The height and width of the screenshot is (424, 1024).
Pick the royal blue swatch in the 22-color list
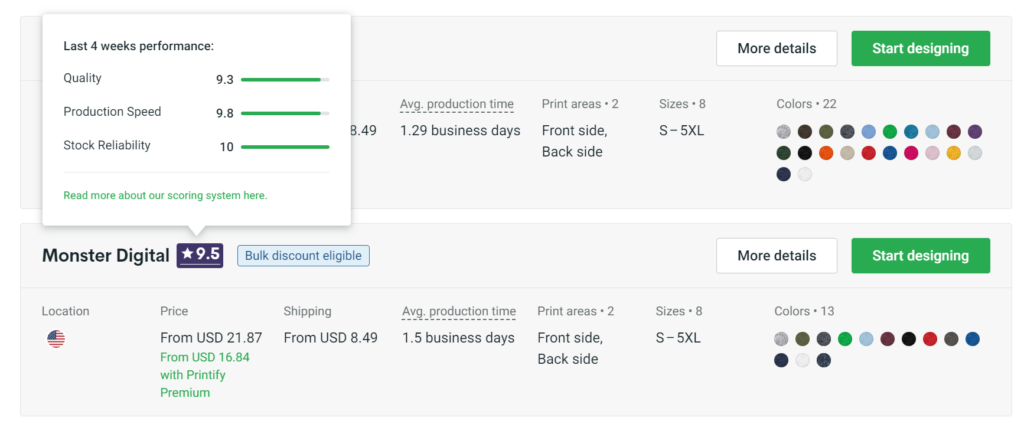pos(889,153)
